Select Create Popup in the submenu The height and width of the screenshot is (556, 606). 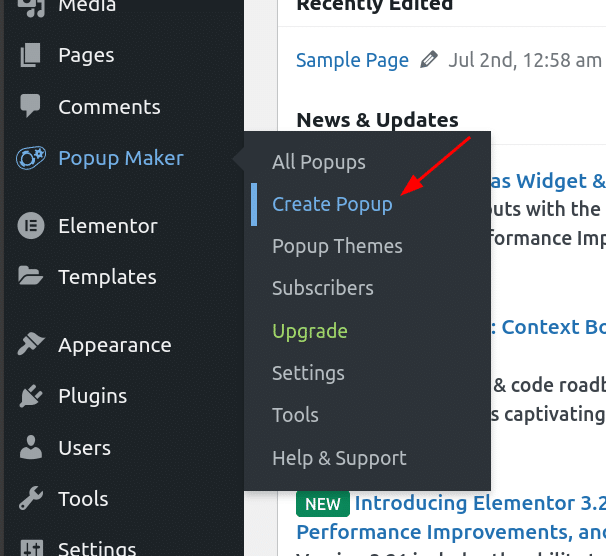pyautogui.click(x=332, y=204)
